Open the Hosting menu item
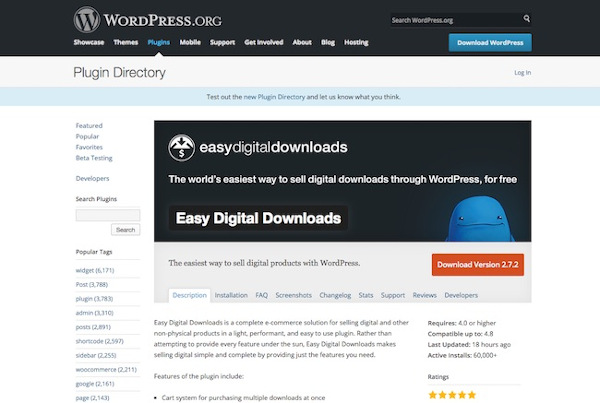Viewport: 600px width, 403px height. [356, 42]
